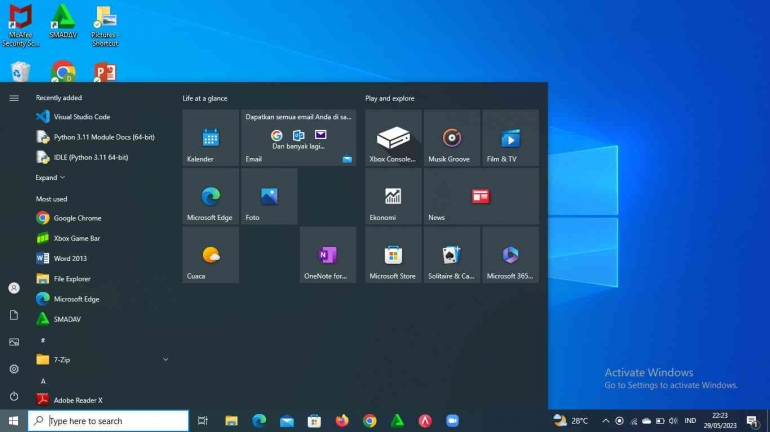770x432 pixels.
Task: Open the notification Action Center
Action: coord(752,421)
